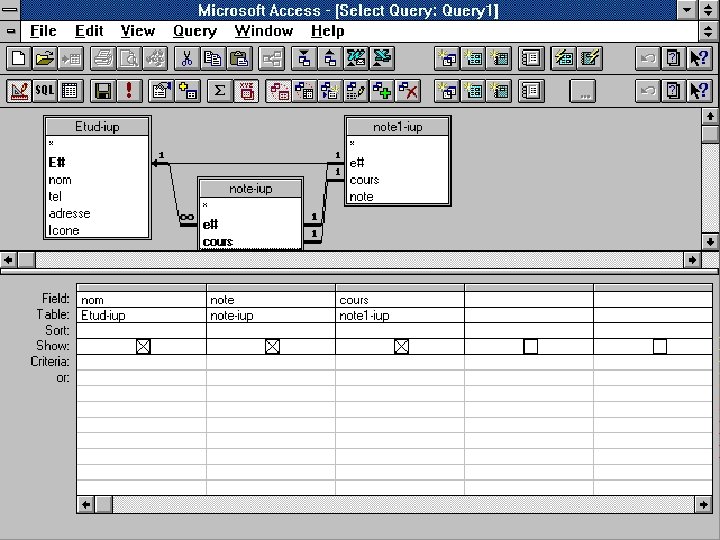Click Table cell showing note1-iup

(x=400, y=315)
